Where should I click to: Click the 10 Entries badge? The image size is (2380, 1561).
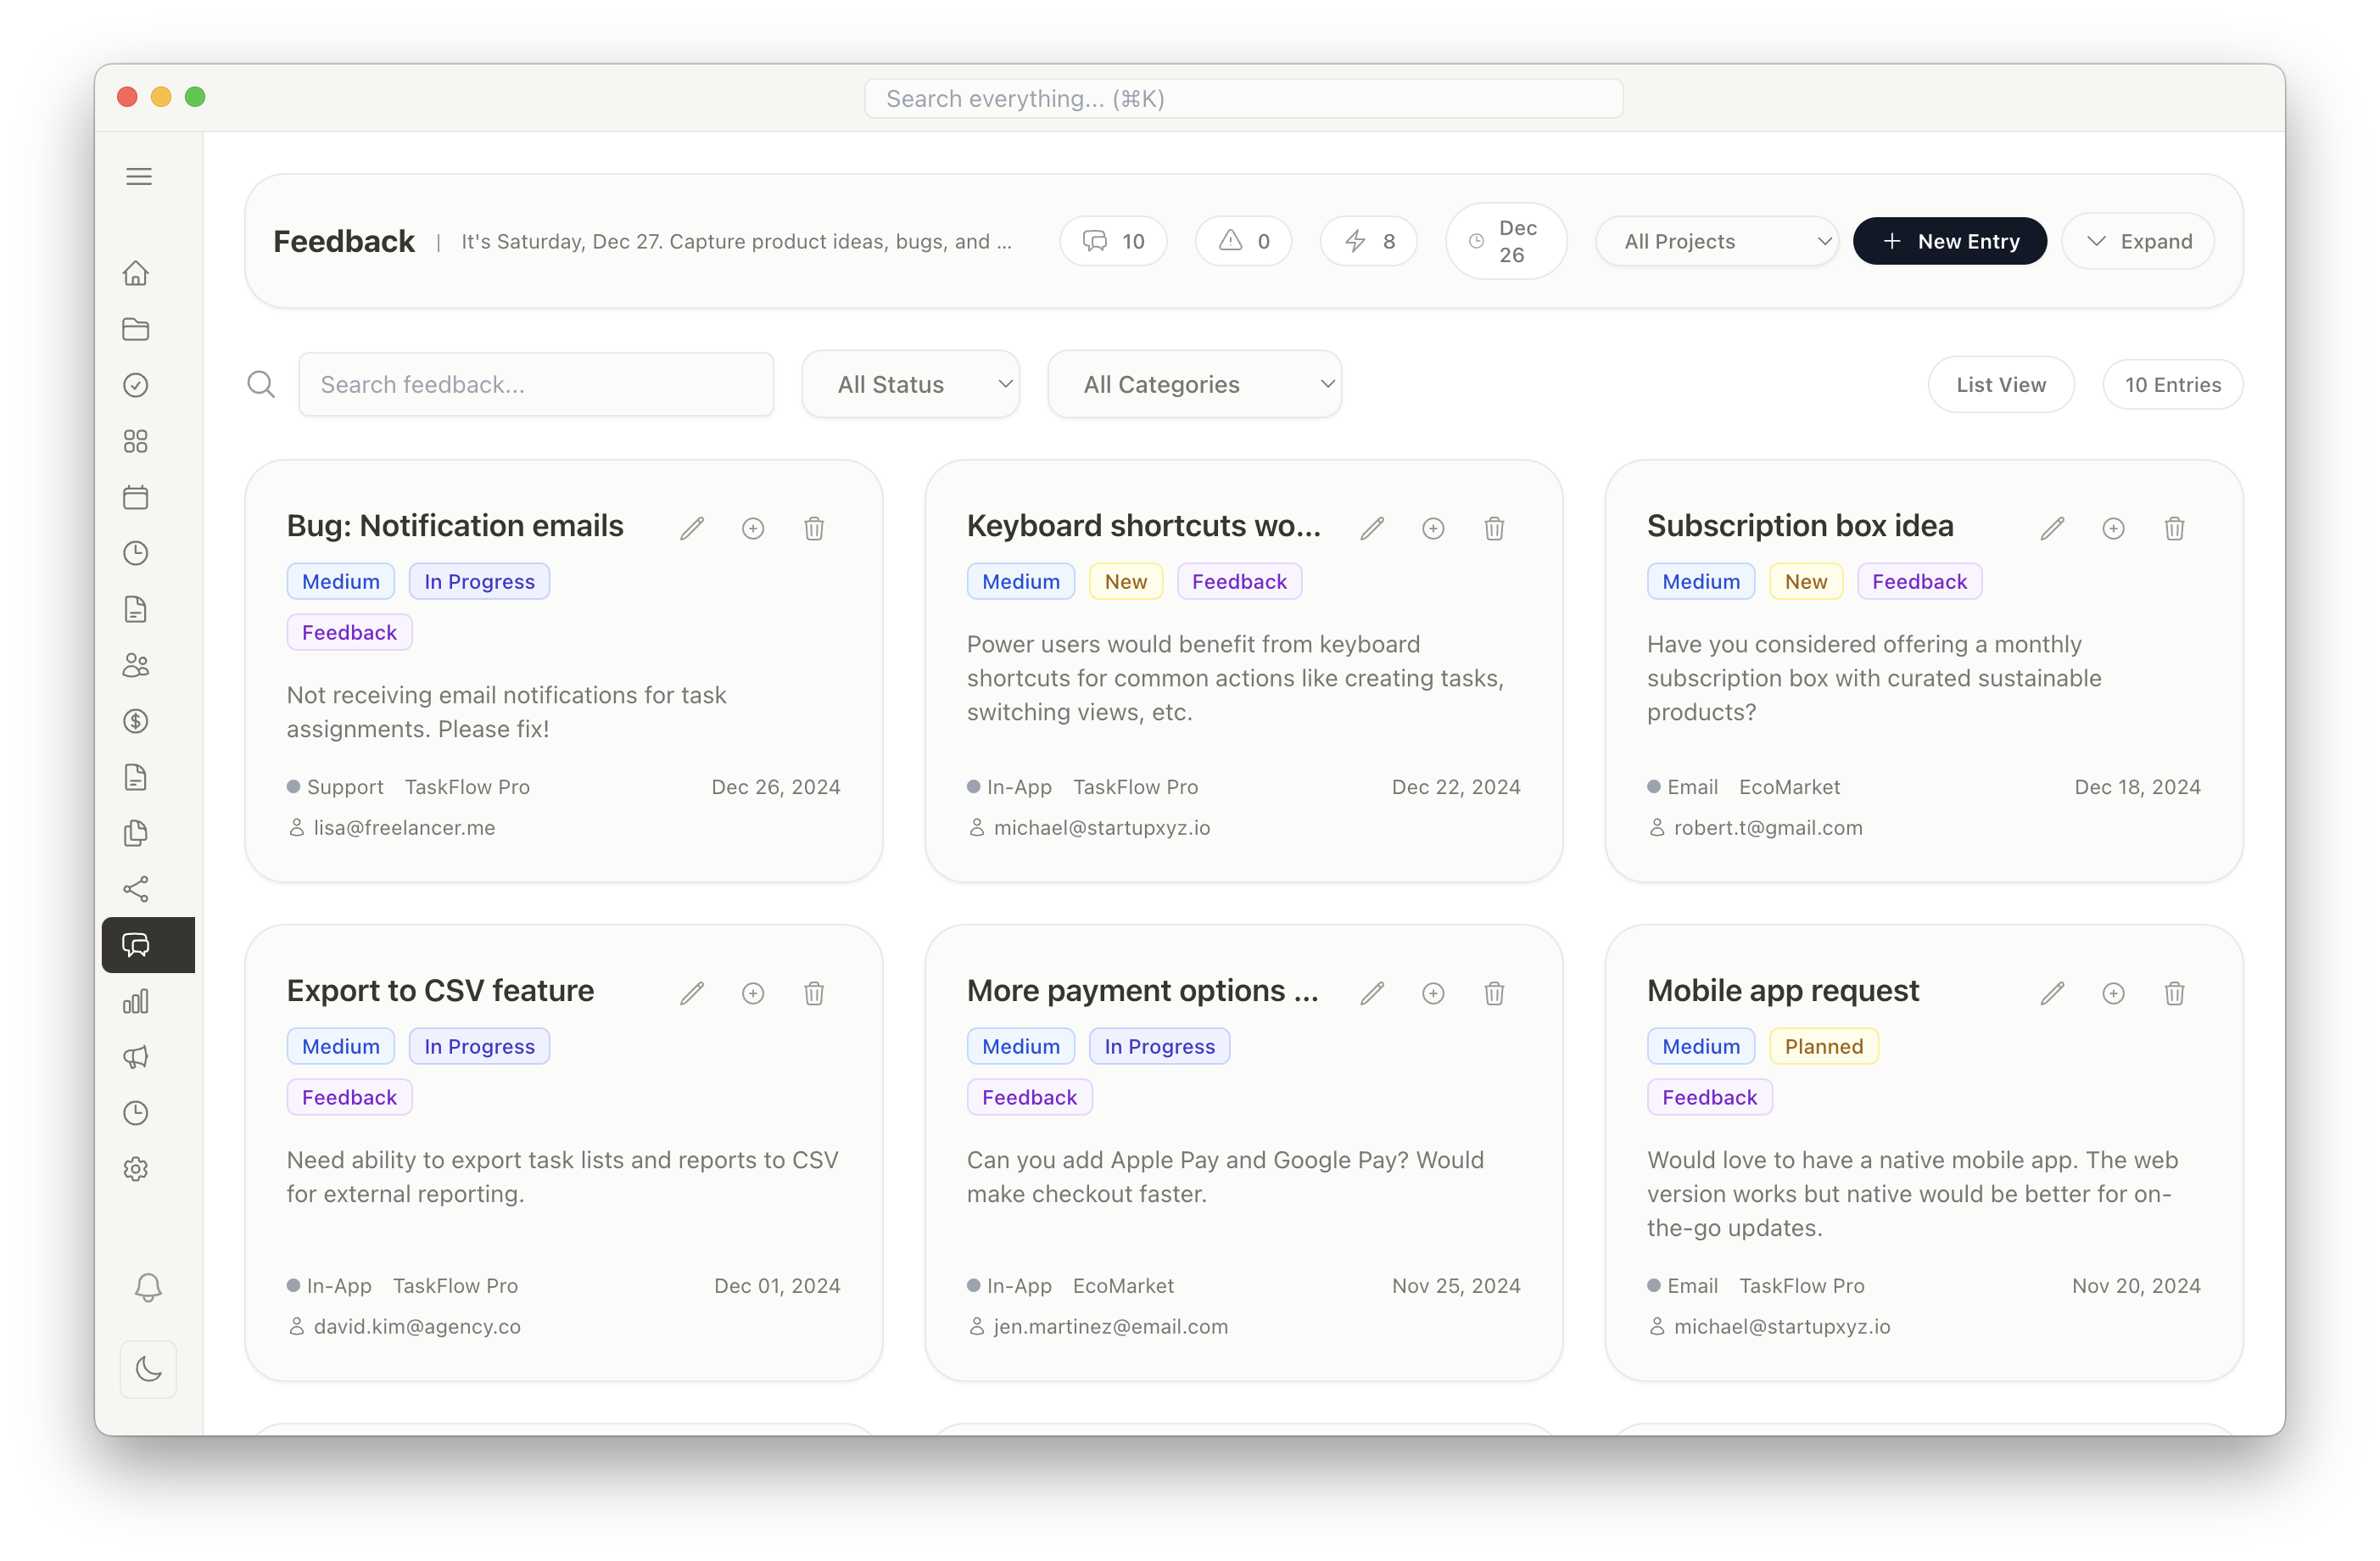click(x=2172, y=384)
